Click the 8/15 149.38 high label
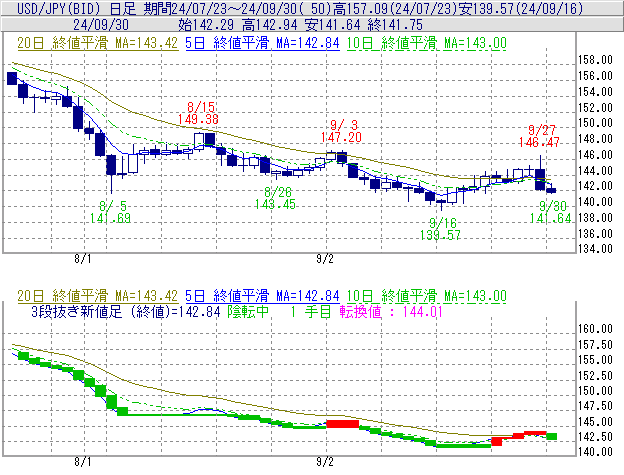624x475 pixels. click(198, 113)
